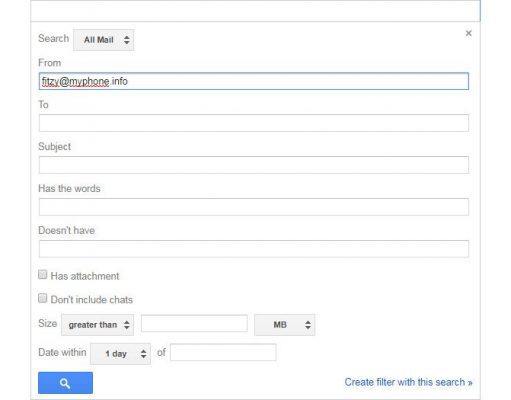Enable the Has attachment checkbox
Viewport: 511px width, 400px height.
coord(43,275)
